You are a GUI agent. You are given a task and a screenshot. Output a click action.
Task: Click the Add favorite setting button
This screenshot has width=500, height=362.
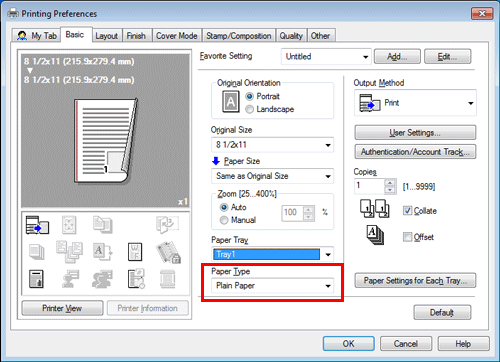pos(397,57)
